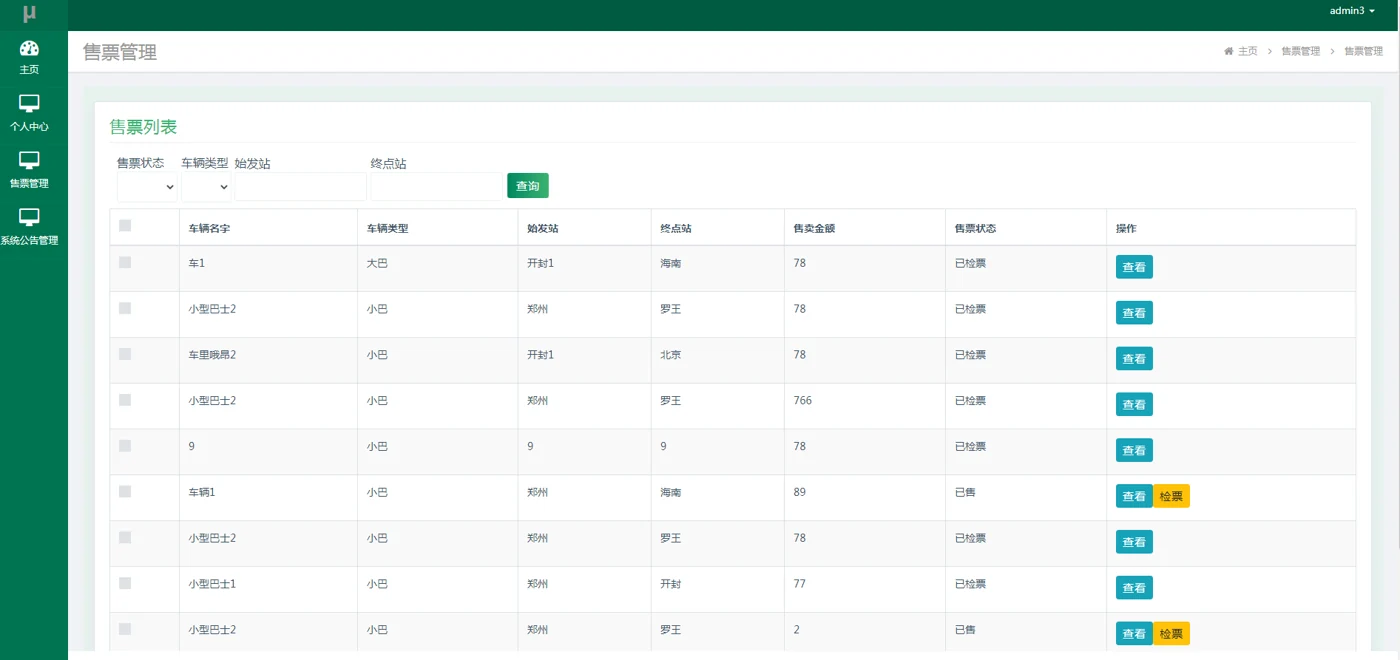
Task: Click 检票 for the row with amount 2
Action: tap(1171, 634)
